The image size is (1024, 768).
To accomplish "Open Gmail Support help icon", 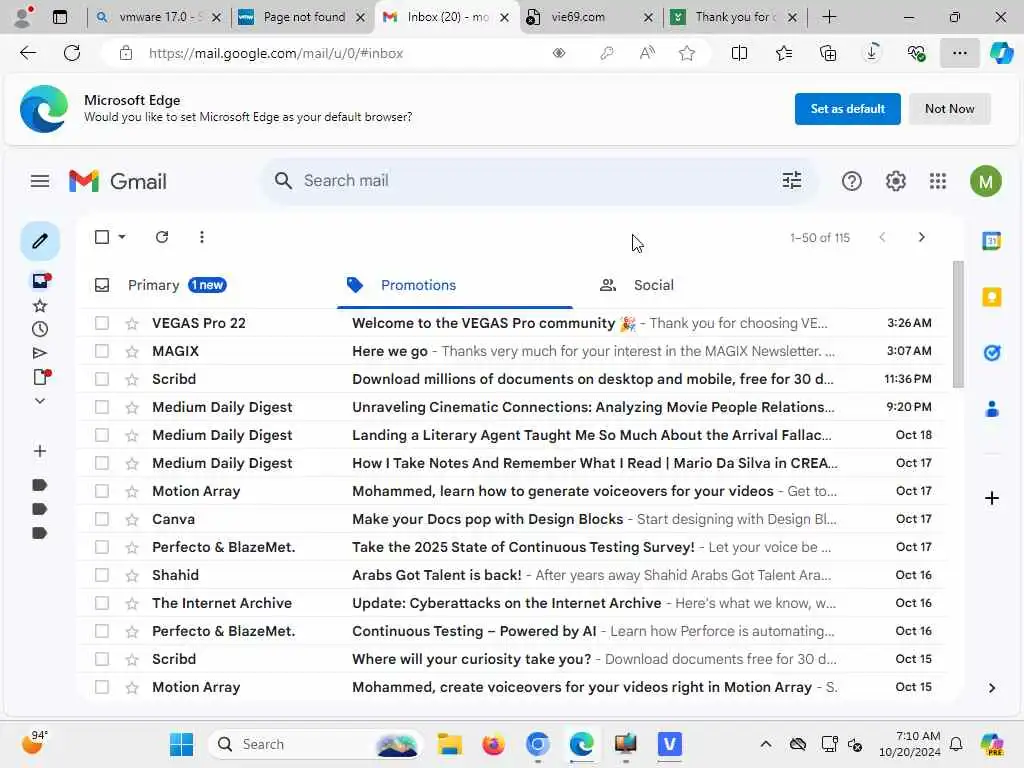I will tap(852, 181).
